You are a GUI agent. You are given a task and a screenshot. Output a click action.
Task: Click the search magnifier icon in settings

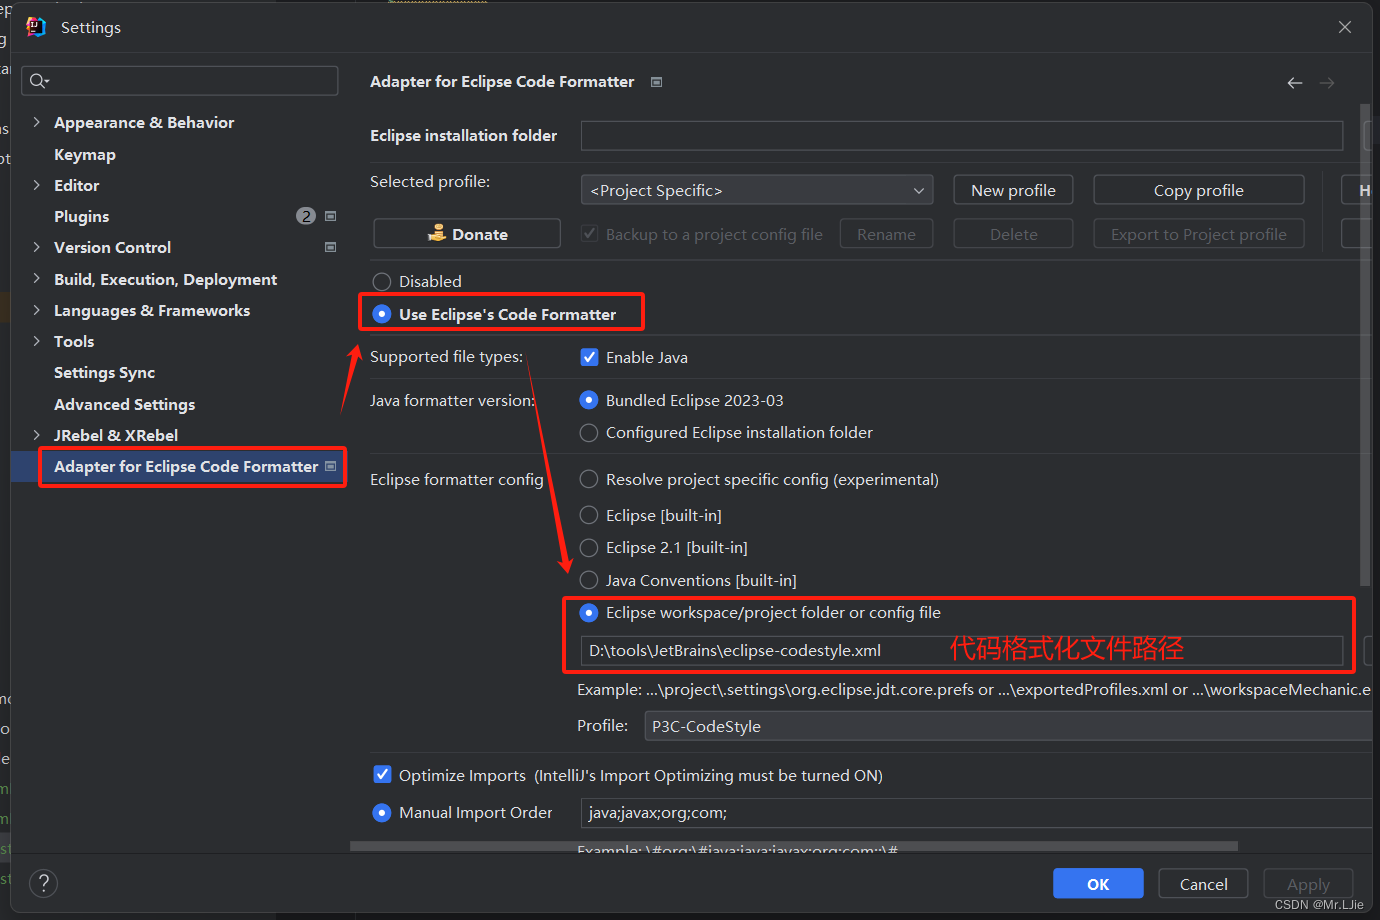pos(37,81)
